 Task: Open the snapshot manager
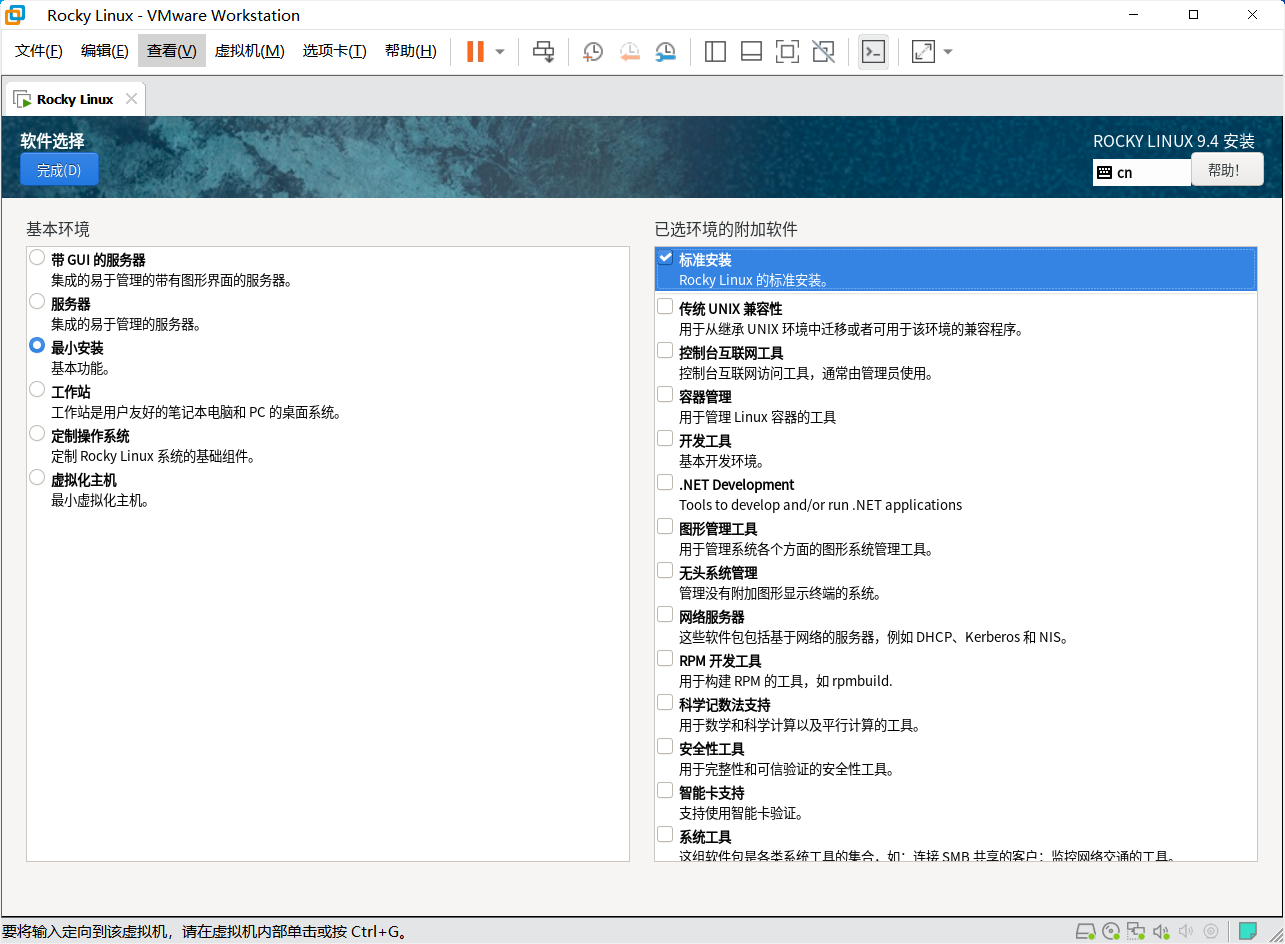(665, 51)
